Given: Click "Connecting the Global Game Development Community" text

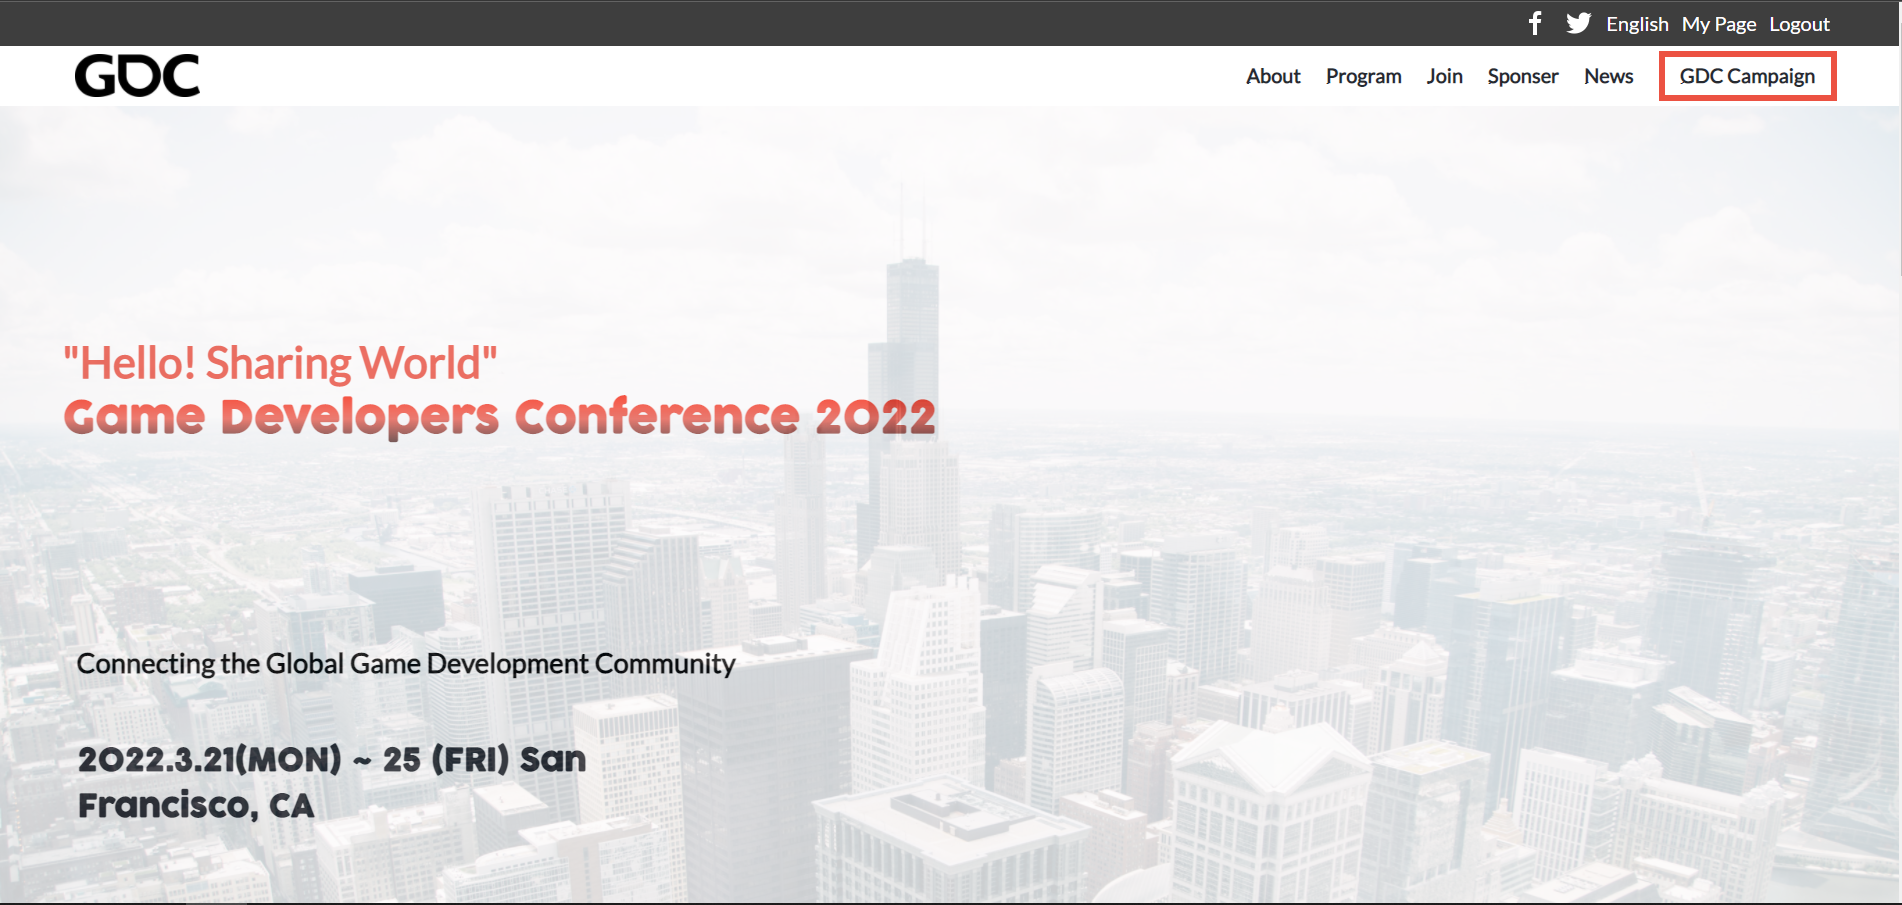Looking at the screenshot, I should [x=406, y=664].
